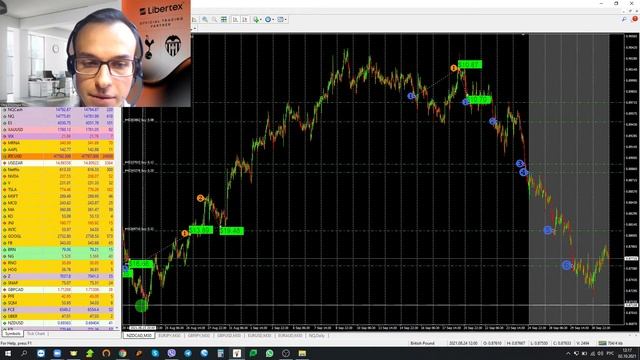Image resolution: width=640 pixels, height=360 pixels.
Task: Open the chart templates toolbar icon
Action: coord(280,19)
